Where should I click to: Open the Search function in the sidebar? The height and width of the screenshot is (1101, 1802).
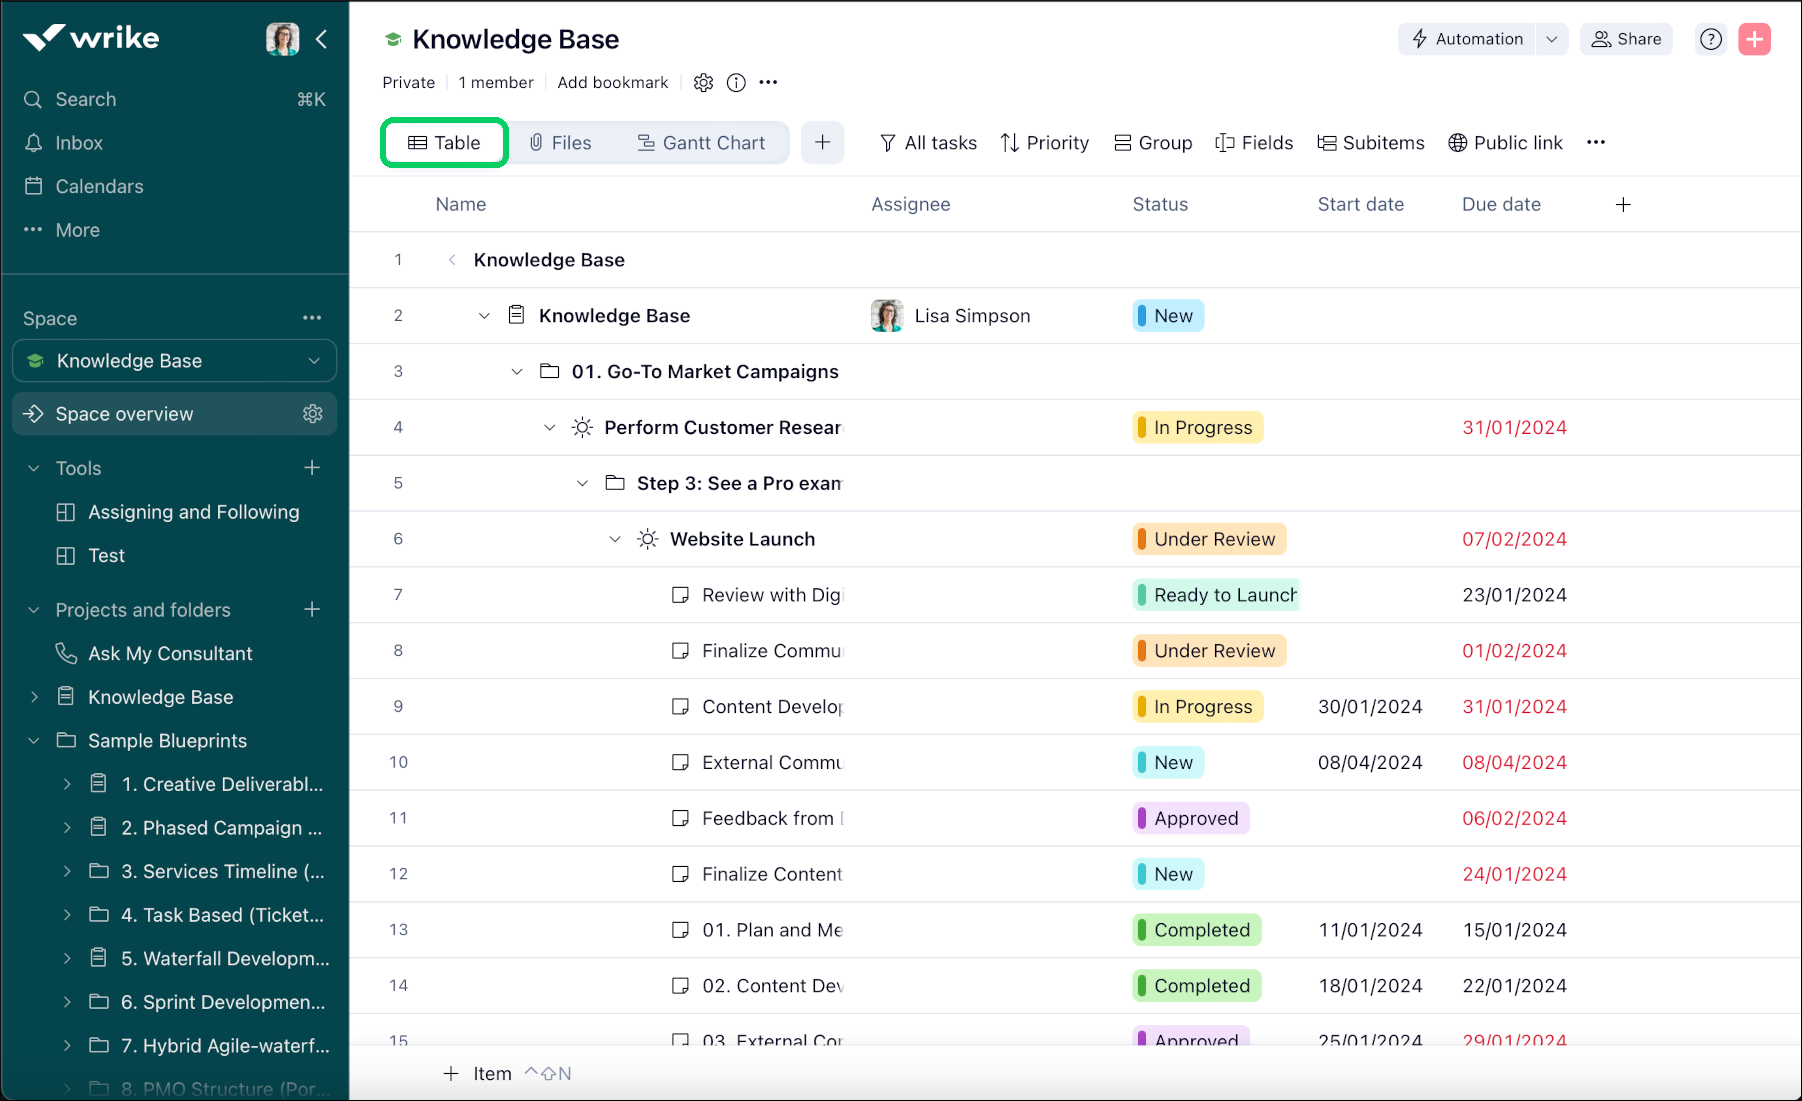tap(84, 99)
